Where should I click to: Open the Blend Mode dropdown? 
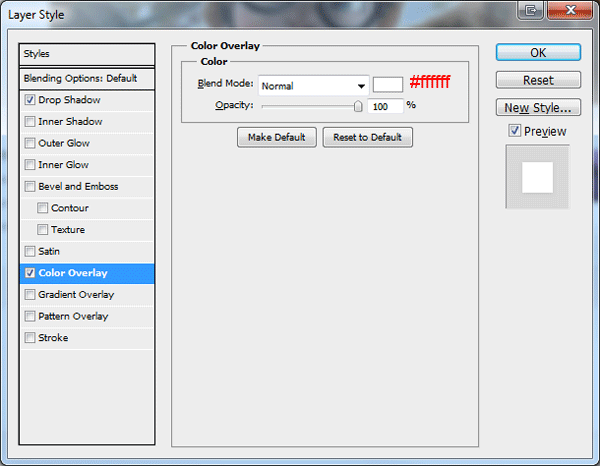(313, 86)
